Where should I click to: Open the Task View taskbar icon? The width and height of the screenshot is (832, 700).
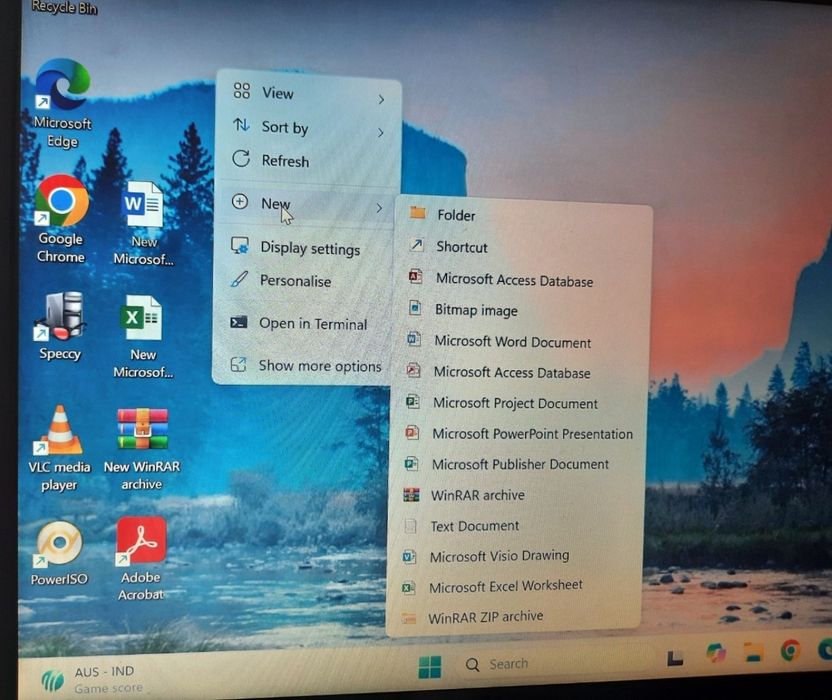pos(675,658)
